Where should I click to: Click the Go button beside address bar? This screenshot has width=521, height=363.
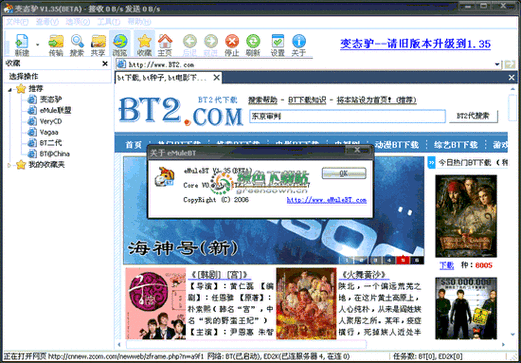(509, 64)
